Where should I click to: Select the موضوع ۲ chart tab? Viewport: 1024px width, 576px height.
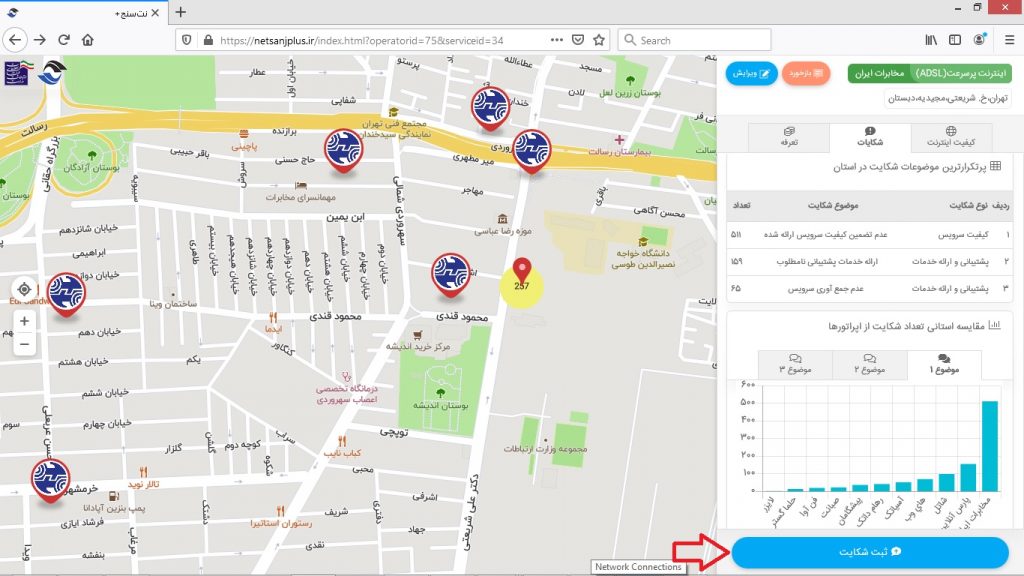pyautogui.click(x=870, y=364)
